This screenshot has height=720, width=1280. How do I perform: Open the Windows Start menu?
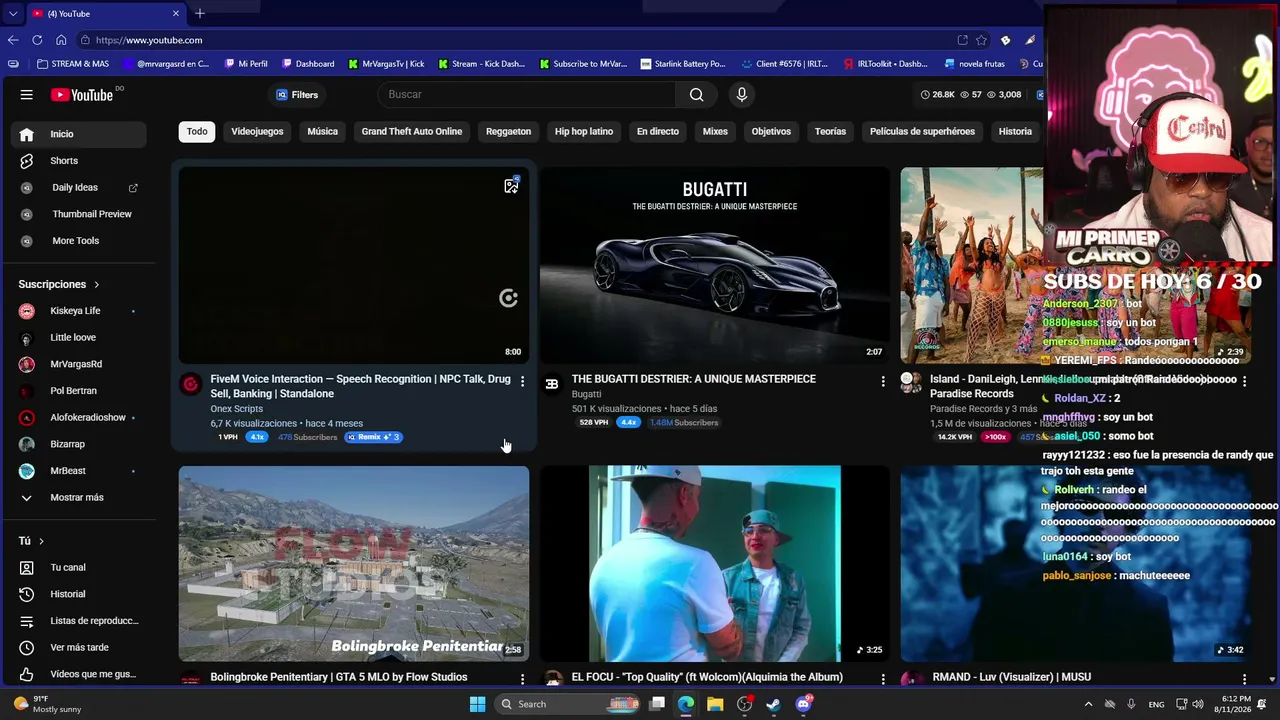coord(478,704)
